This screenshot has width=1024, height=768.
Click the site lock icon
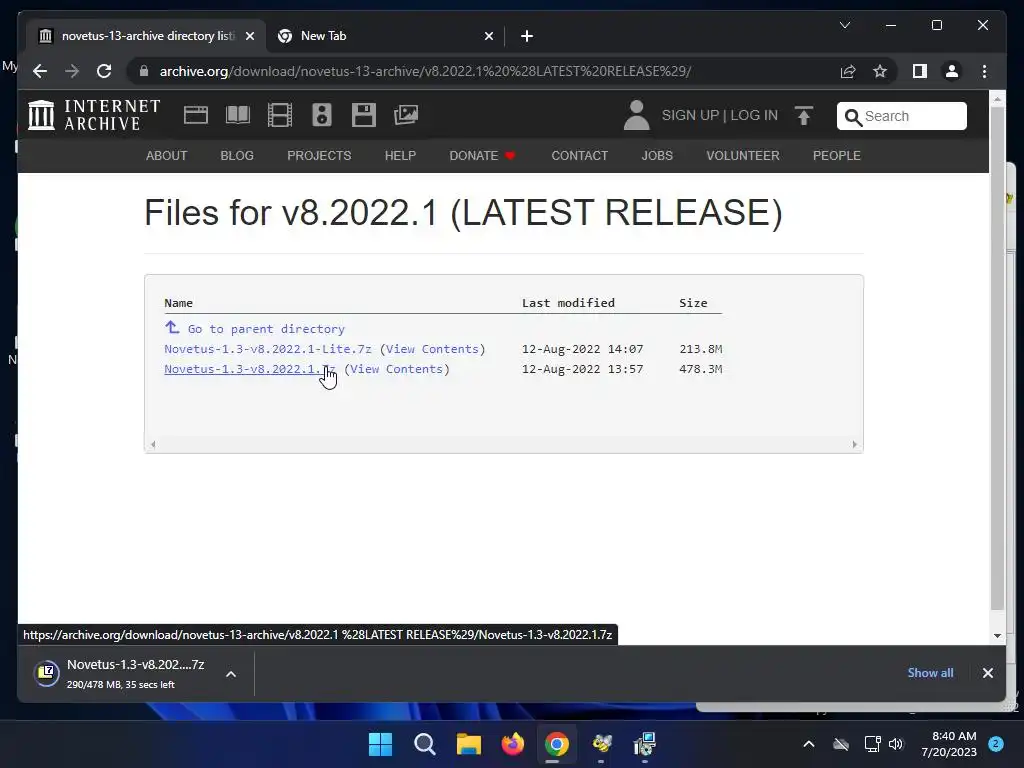pos(144,71)
